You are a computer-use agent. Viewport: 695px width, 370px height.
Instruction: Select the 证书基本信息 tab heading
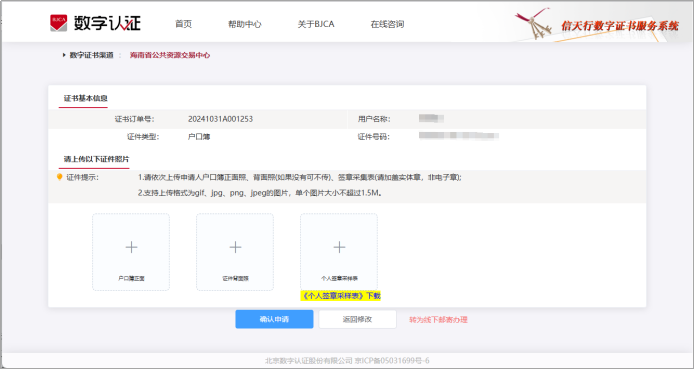click(86, 98)
